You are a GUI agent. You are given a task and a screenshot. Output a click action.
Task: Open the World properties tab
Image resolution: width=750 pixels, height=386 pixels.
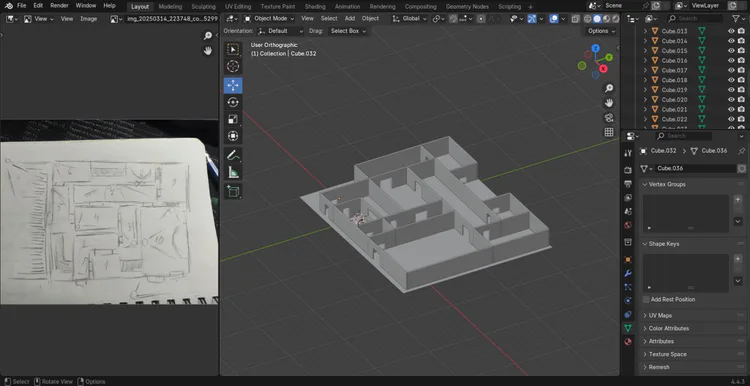pos(628,225)
